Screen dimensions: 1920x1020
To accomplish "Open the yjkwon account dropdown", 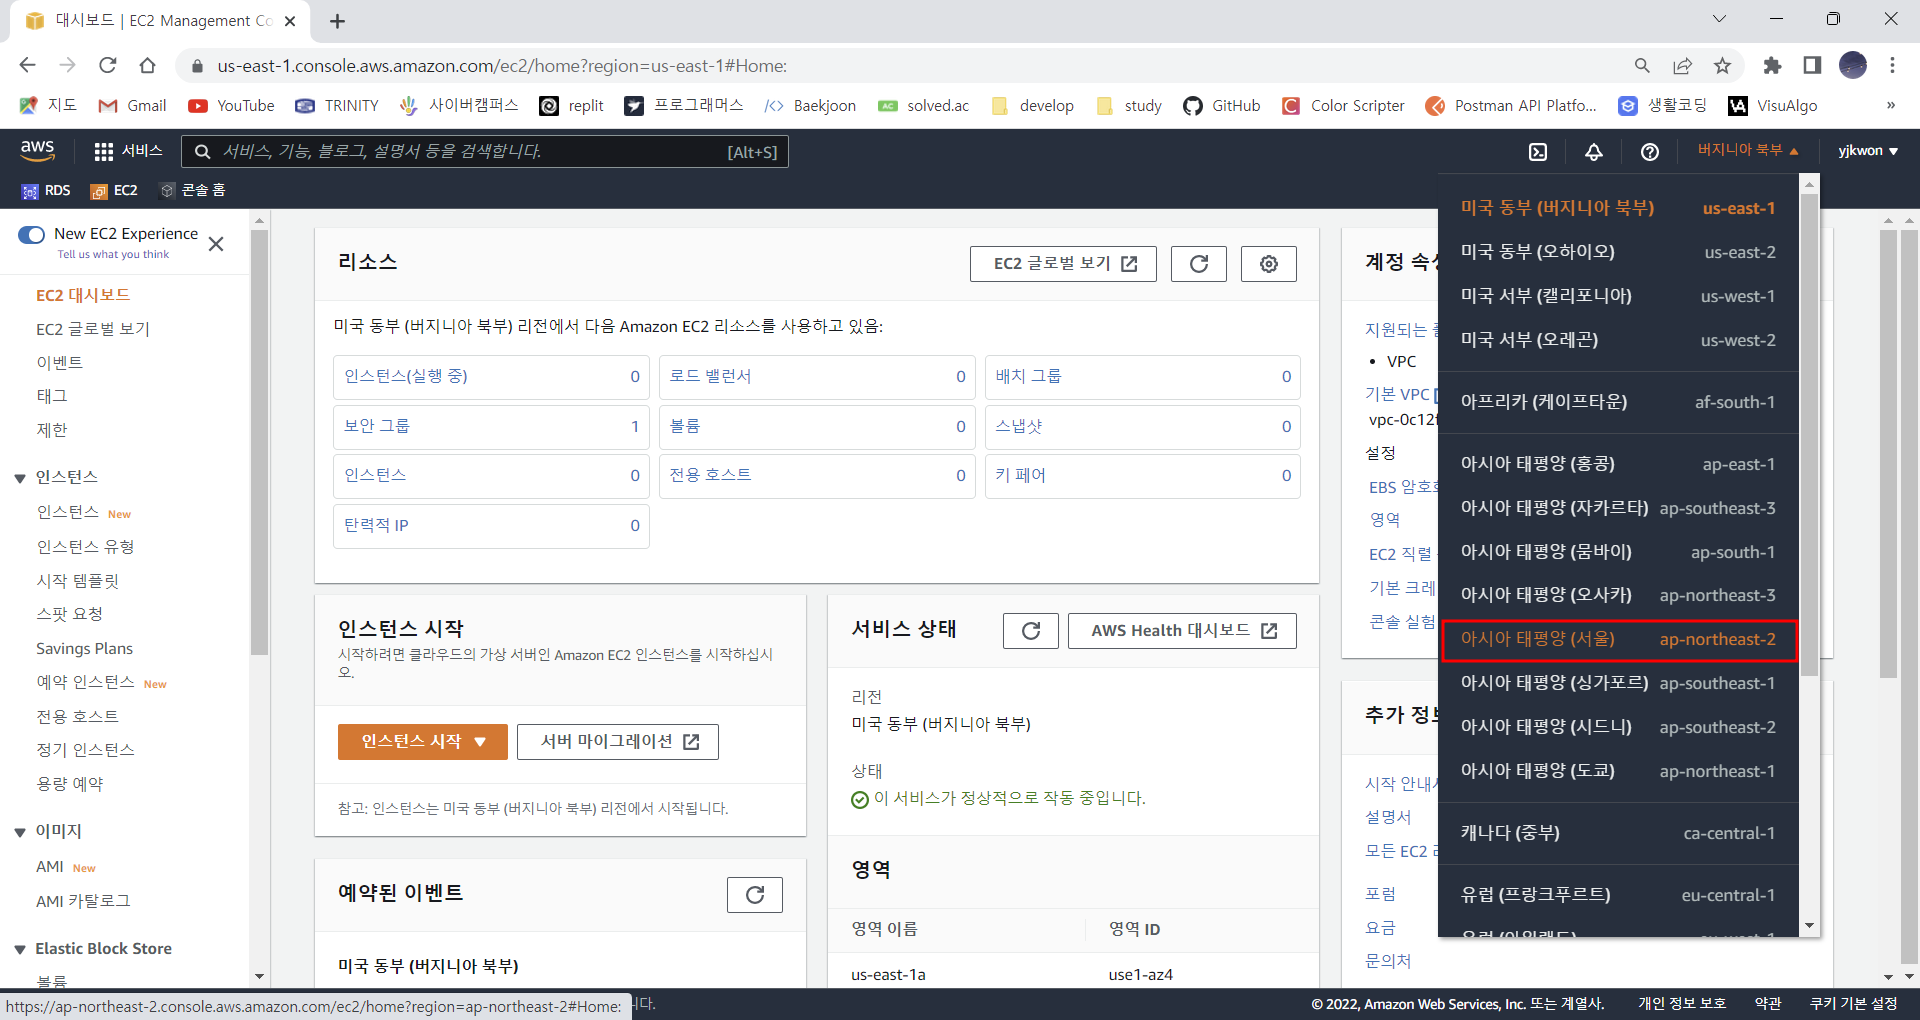I will coord(1868,150).
